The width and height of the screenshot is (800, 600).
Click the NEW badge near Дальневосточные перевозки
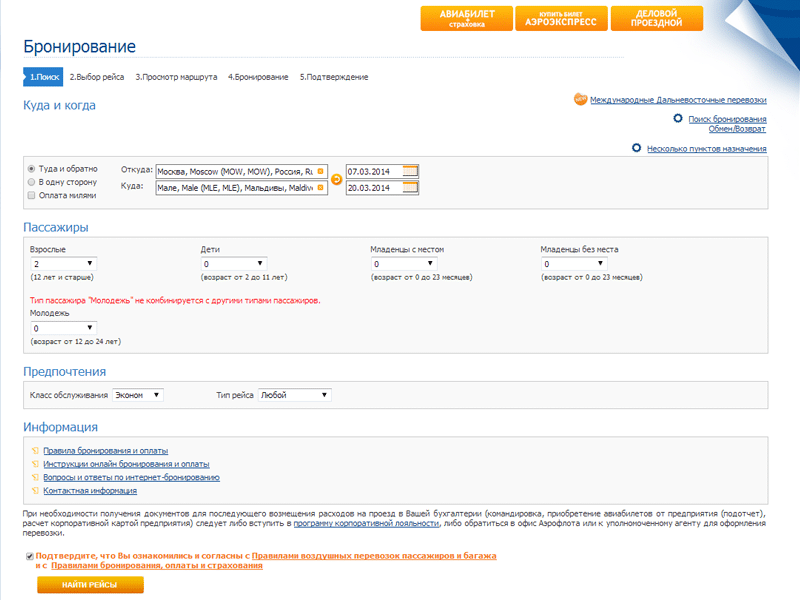tap(580, 99)
